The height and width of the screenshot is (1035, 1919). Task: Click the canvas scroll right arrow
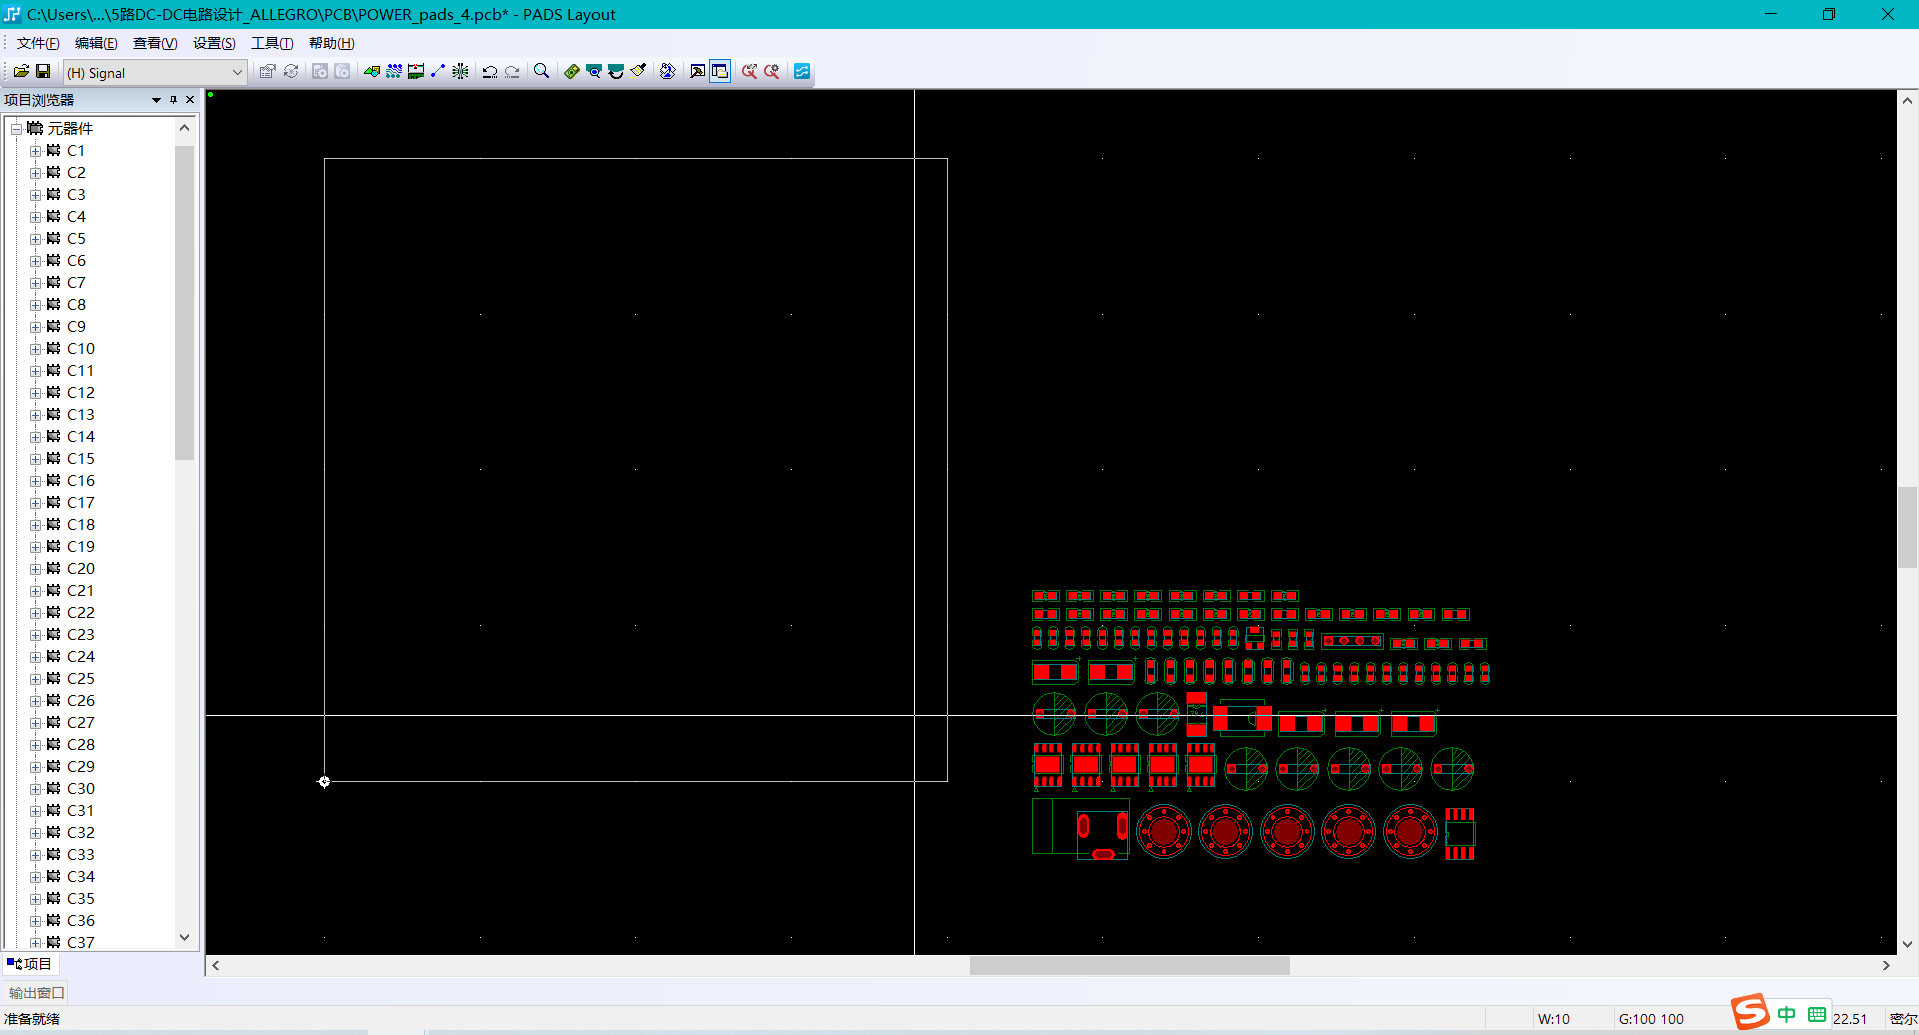[1886, 966]
